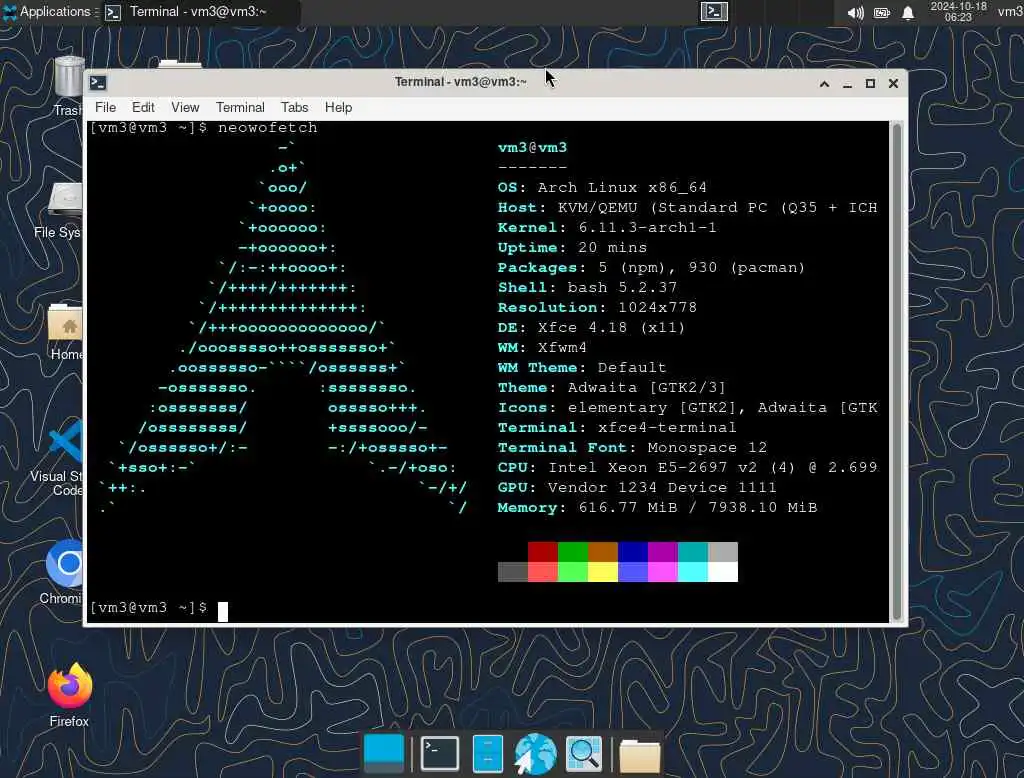
Task: Launch terminal emulator from the dock
Action: coord(440,754)
